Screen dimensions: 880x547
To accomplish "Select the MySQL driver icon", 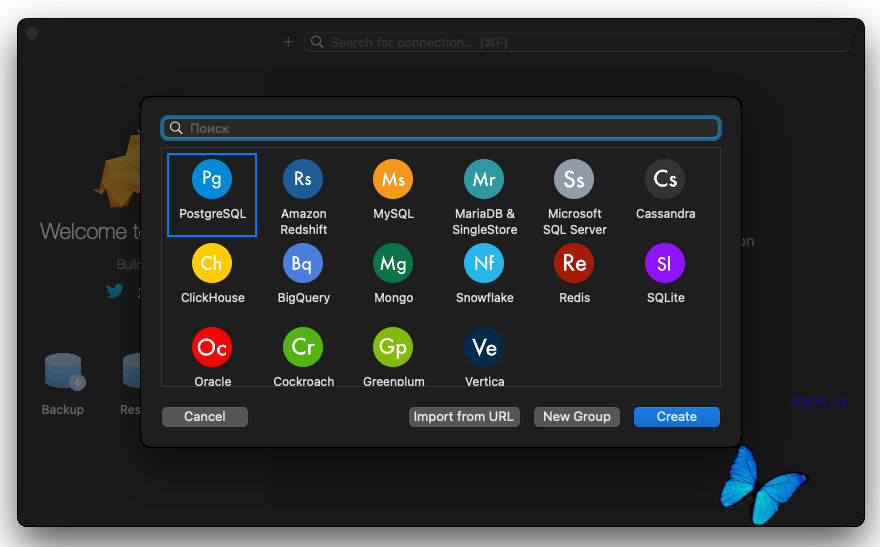I will 393,179.
